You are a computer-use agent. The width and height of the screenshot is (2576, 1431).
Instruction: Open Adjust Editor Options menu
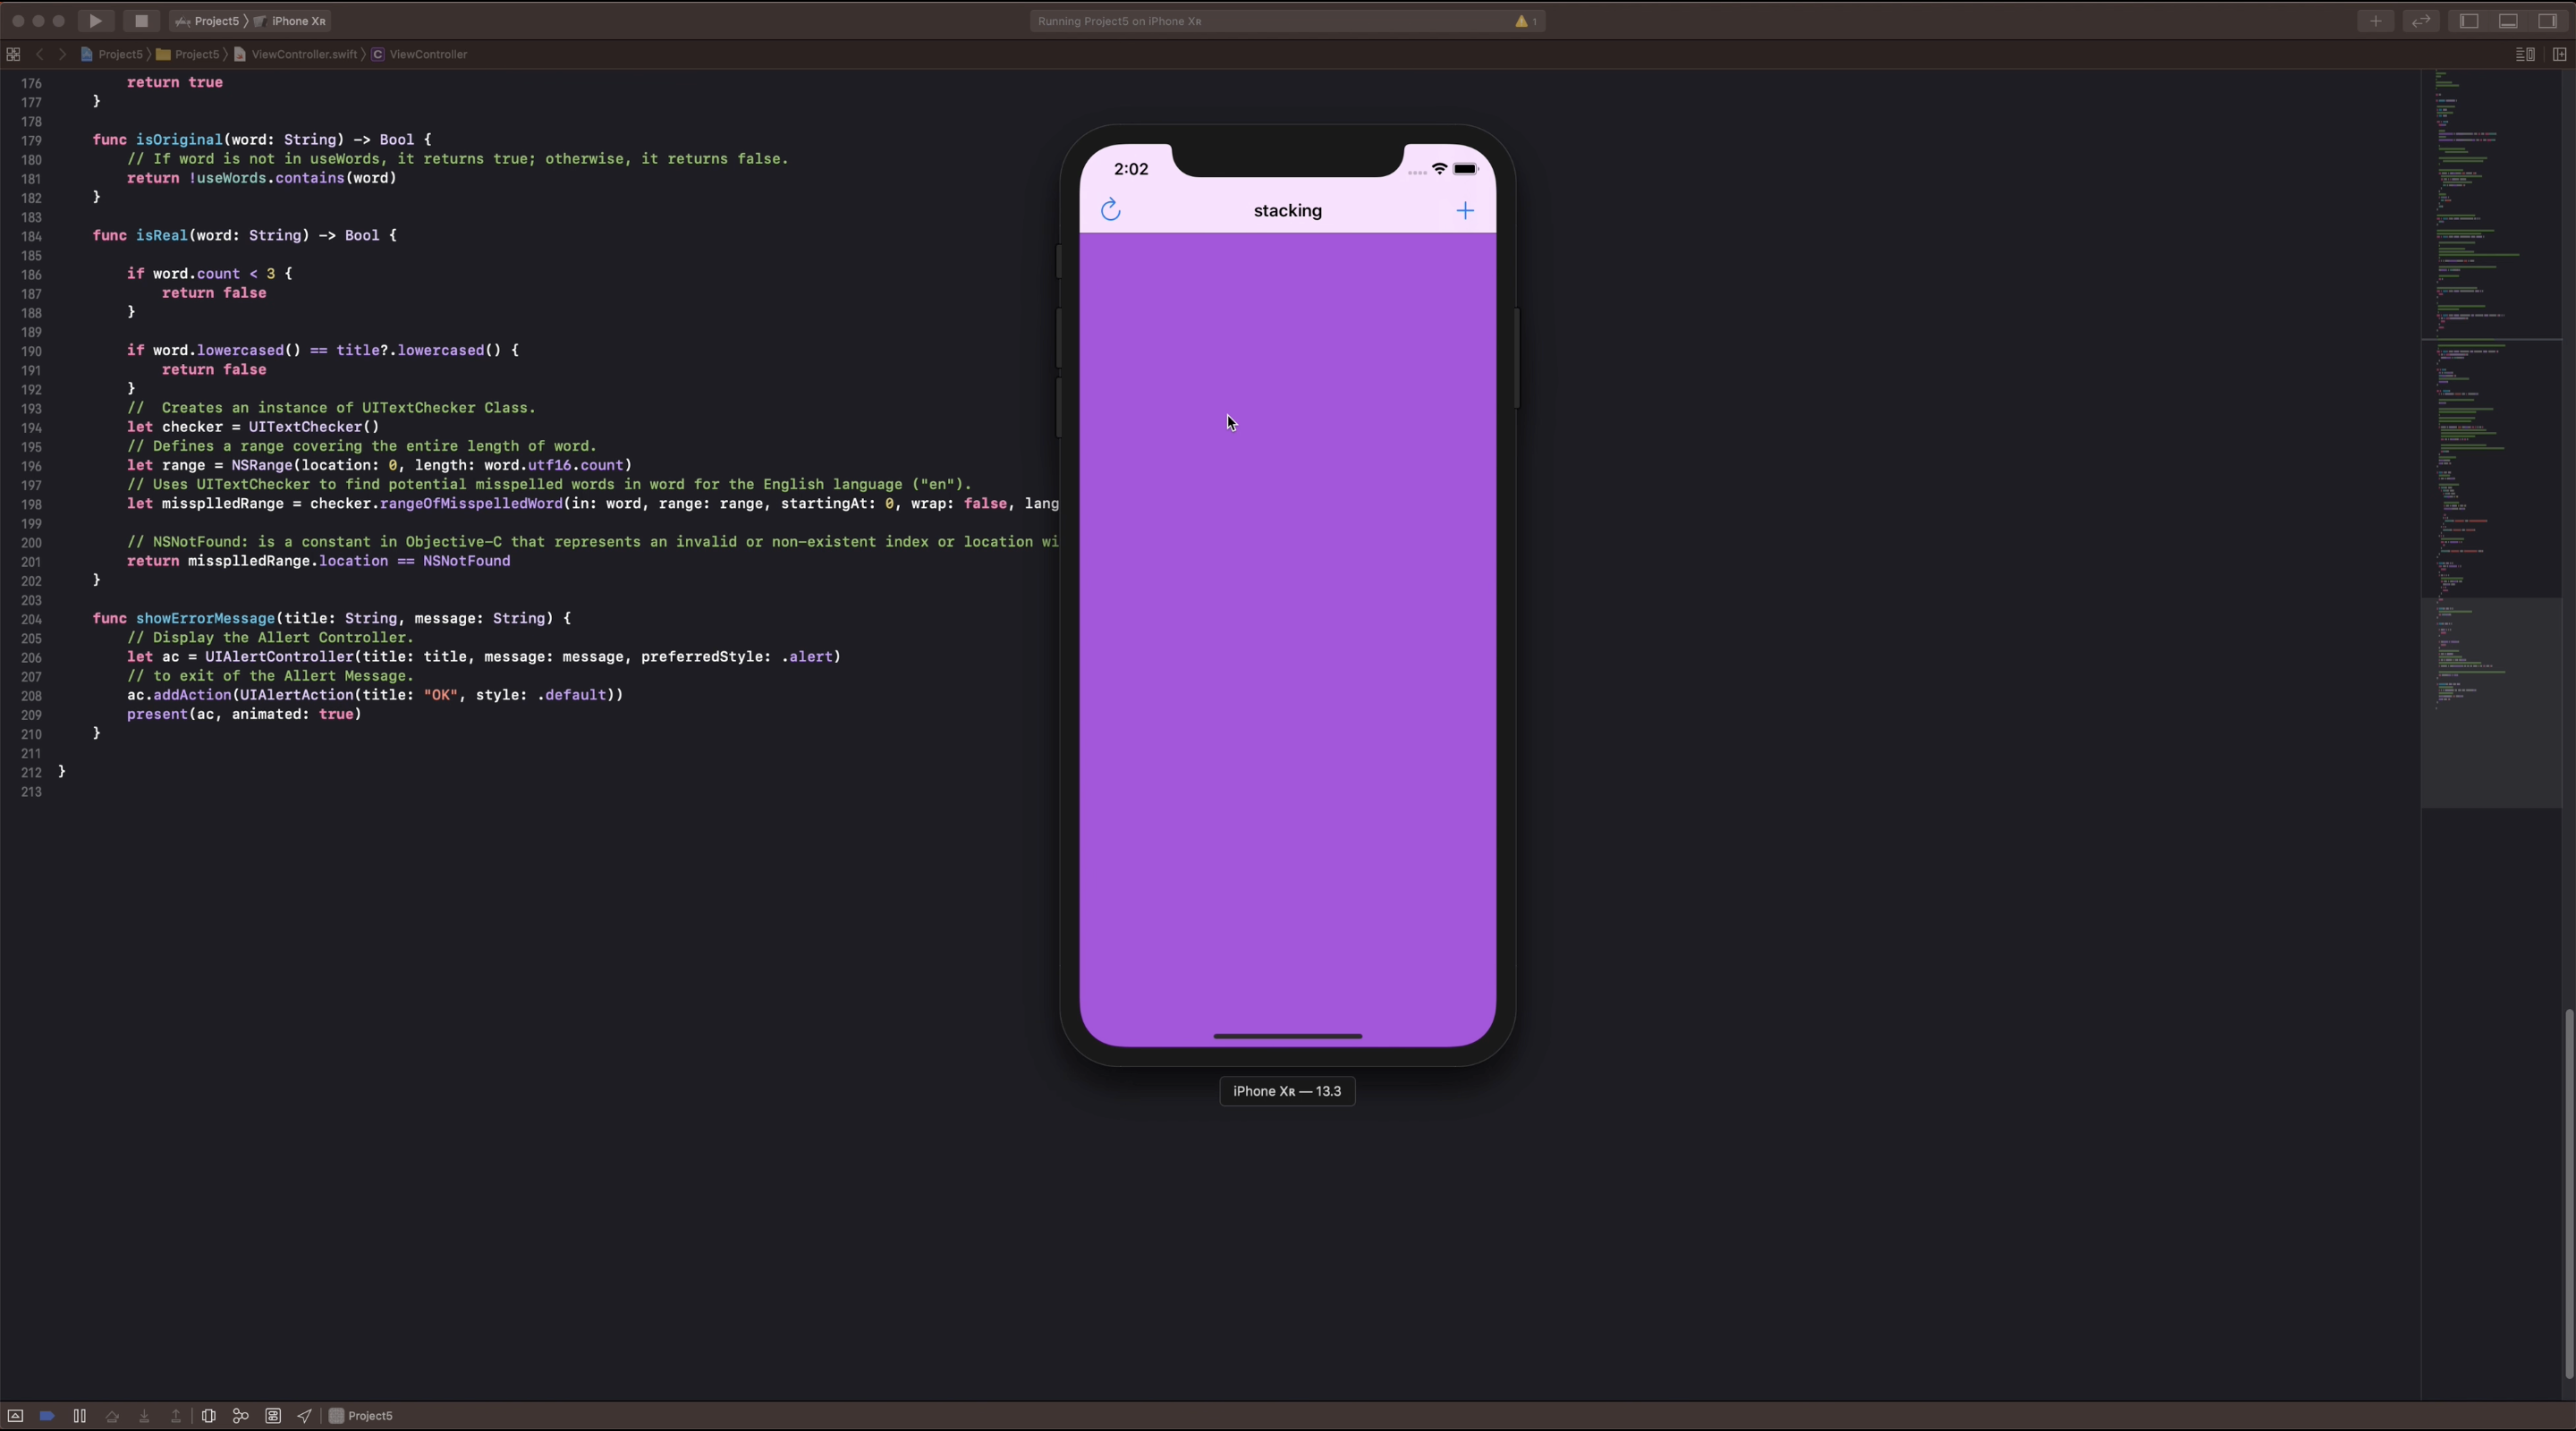[x=2524, y=54]
